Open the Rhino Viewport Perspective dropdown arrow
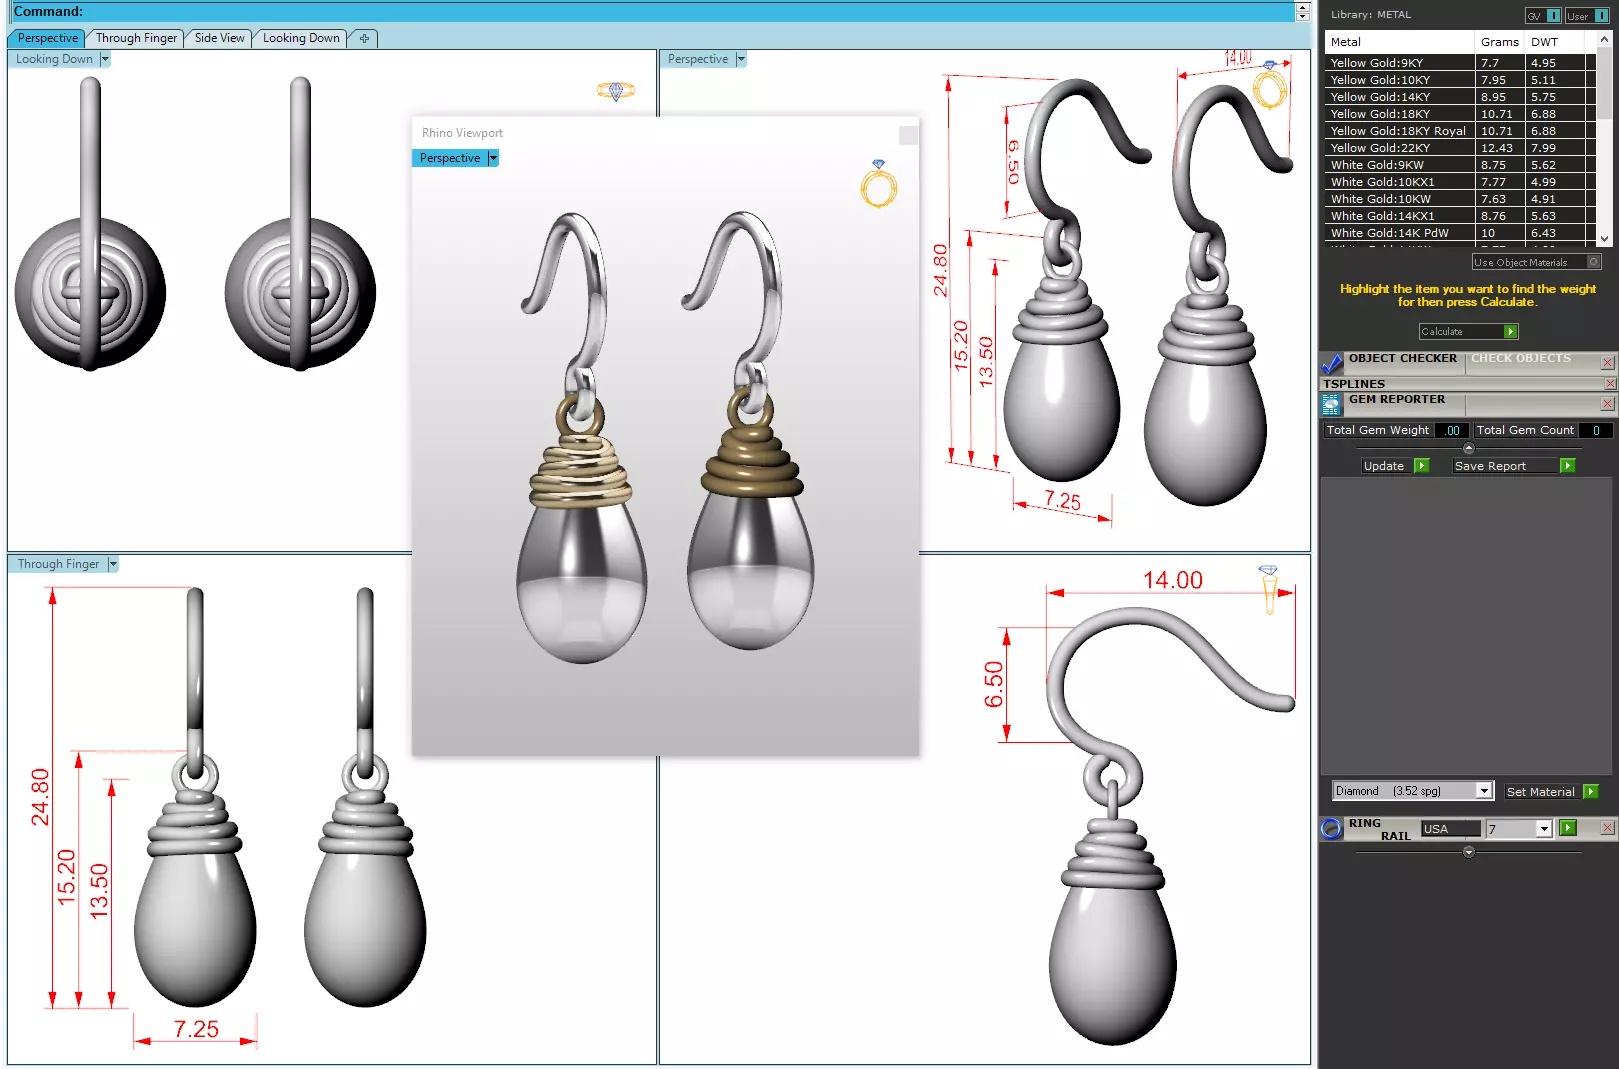 [x=493, y=158]
